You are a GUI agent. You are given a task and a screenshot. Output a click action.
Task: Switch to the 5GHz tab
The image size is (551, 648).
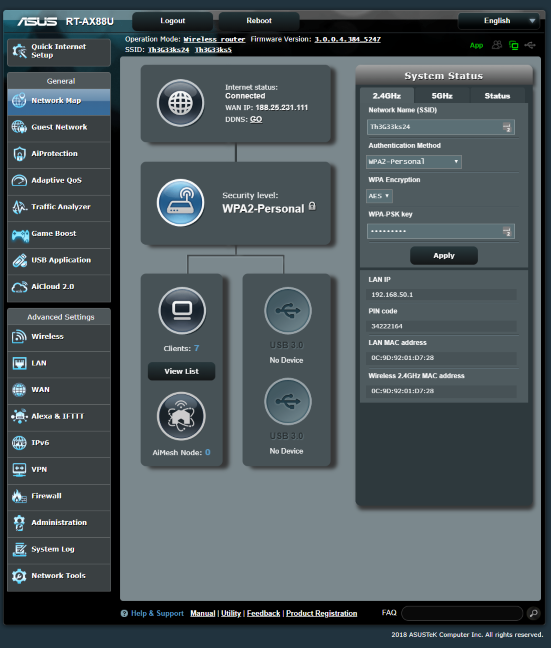click(x=442, y=96)
